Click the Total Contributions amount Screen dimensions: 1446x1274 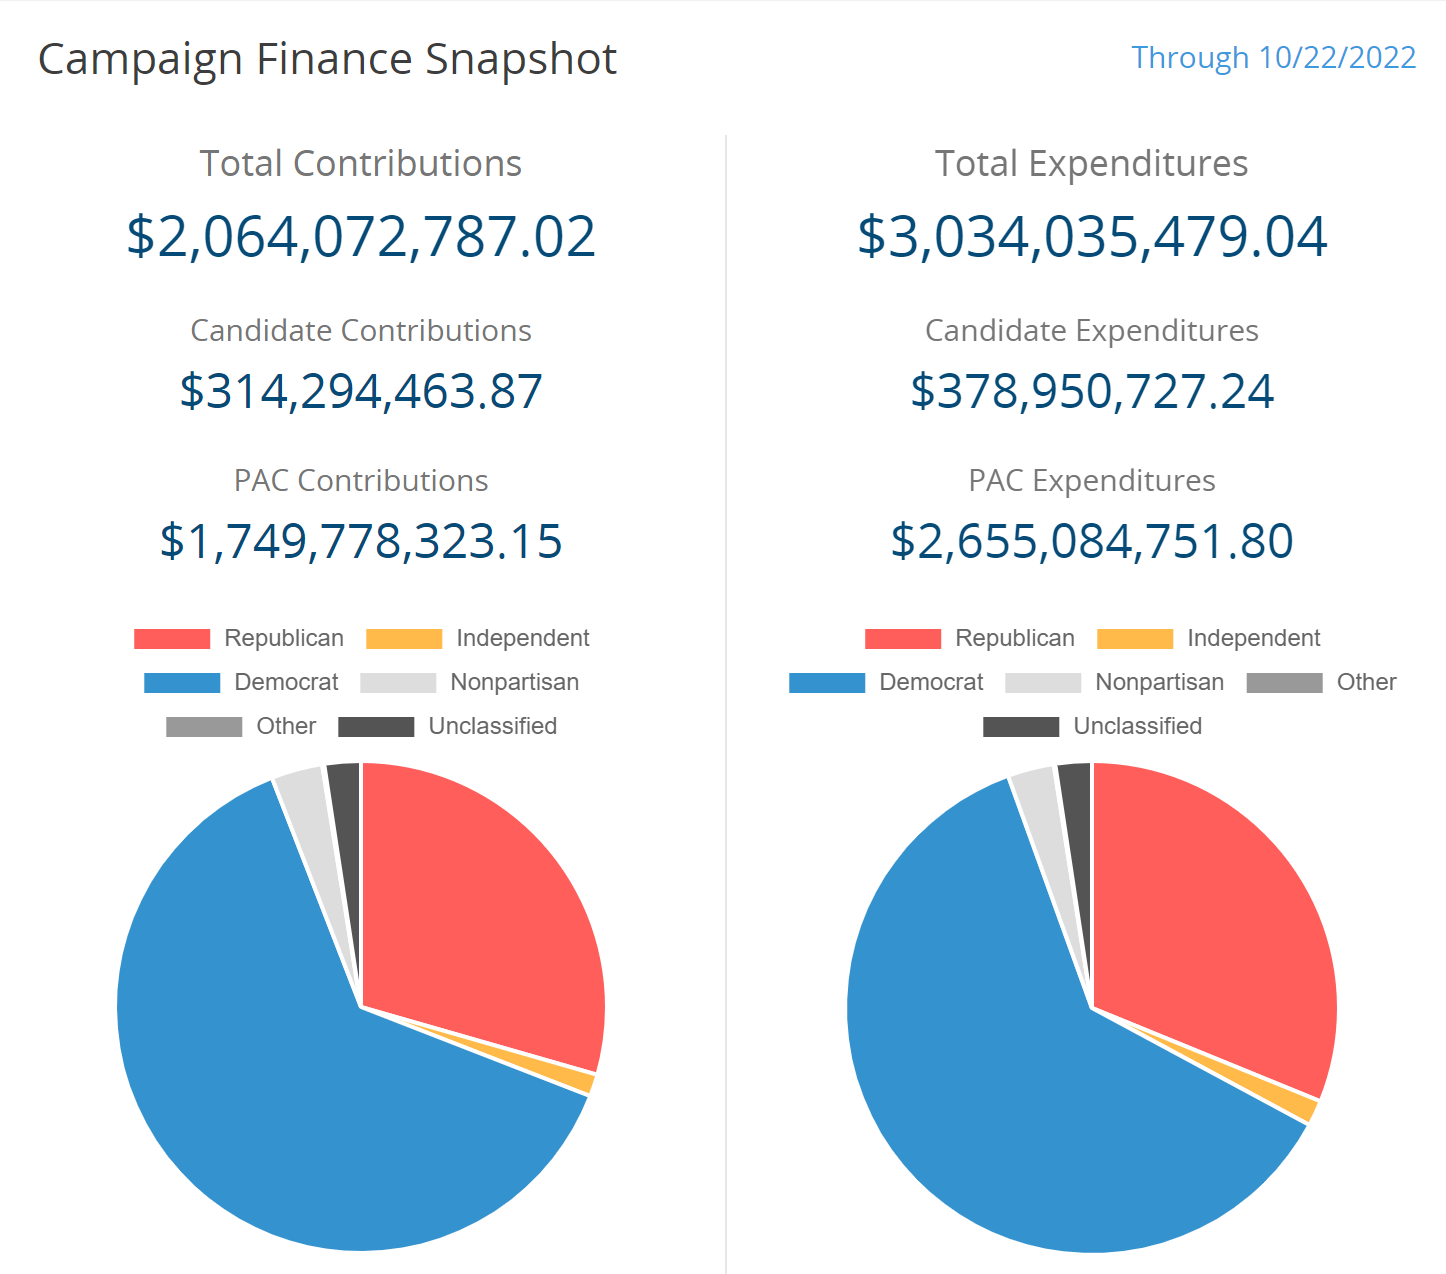(x=361, y=237)
